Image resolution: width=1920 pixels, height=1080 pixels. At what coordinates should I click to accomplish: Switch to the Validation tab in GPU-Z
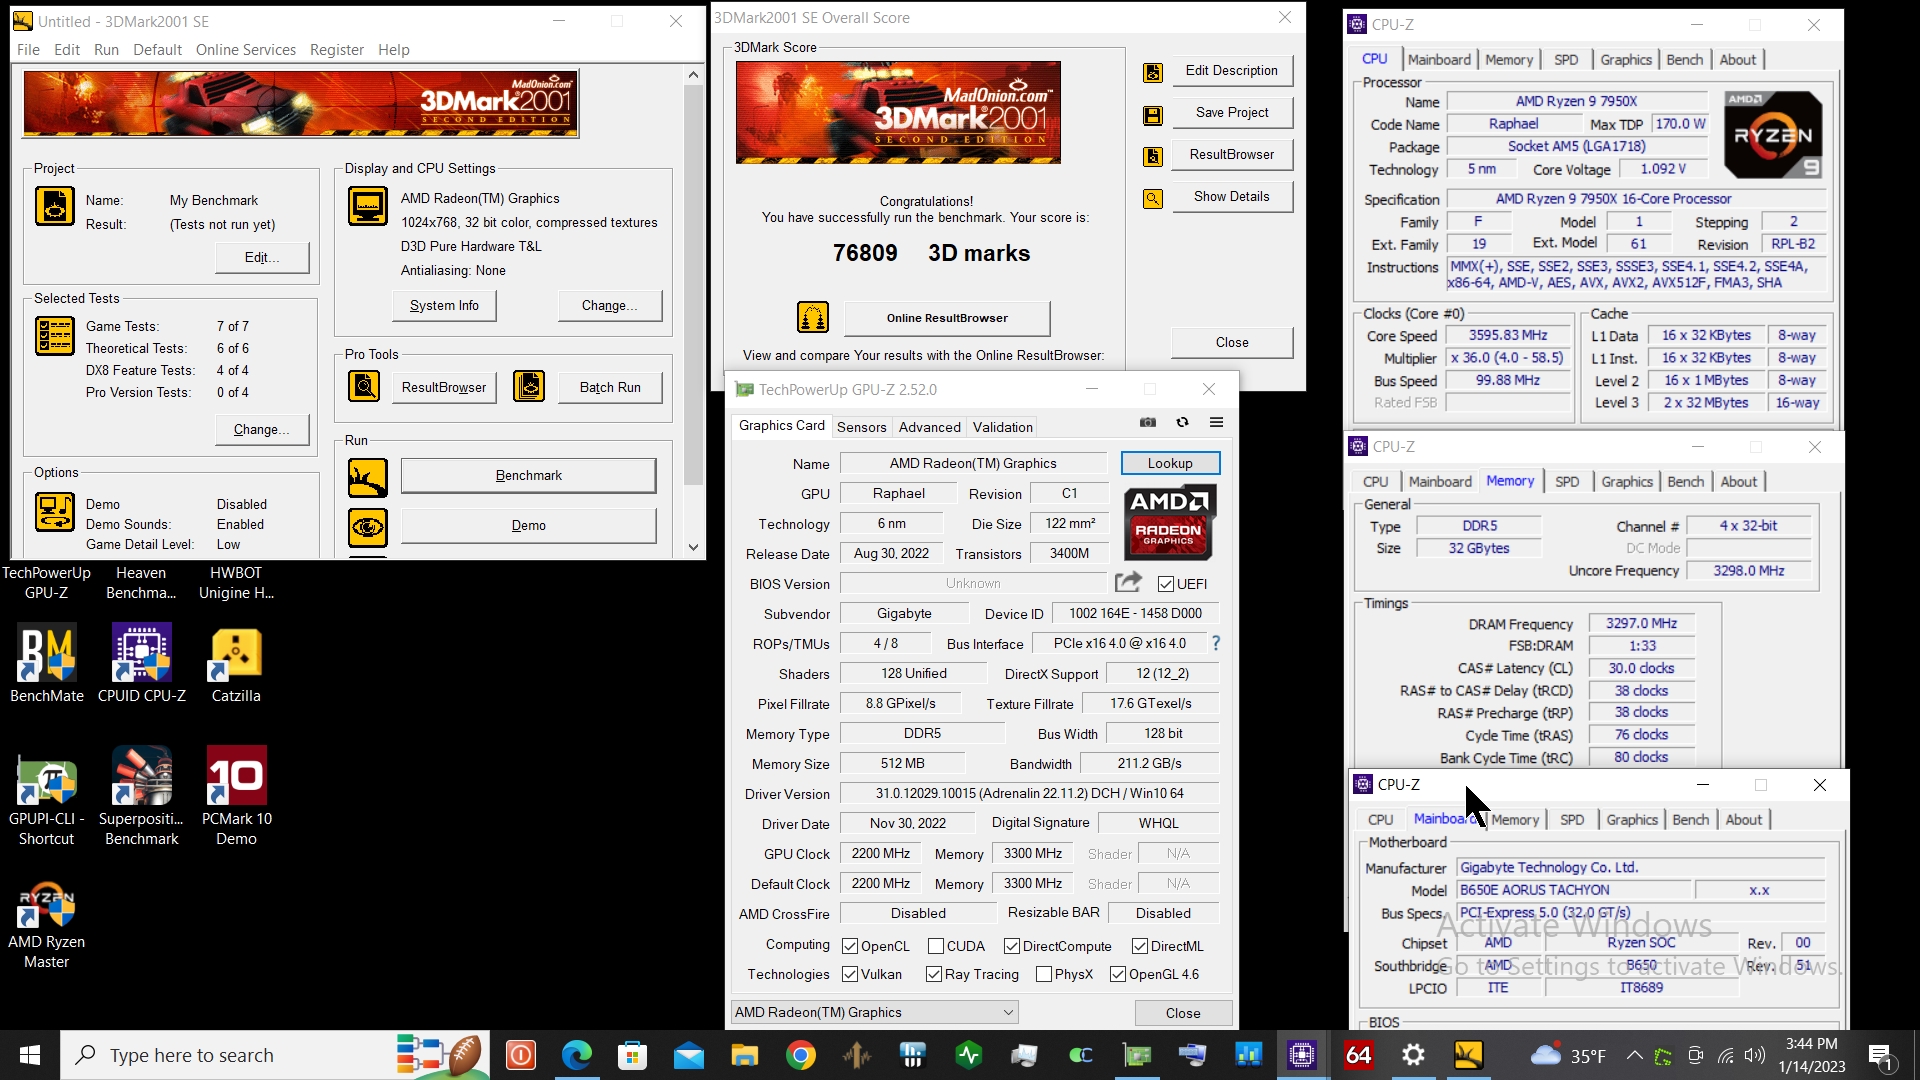[x=1002, y=427]
